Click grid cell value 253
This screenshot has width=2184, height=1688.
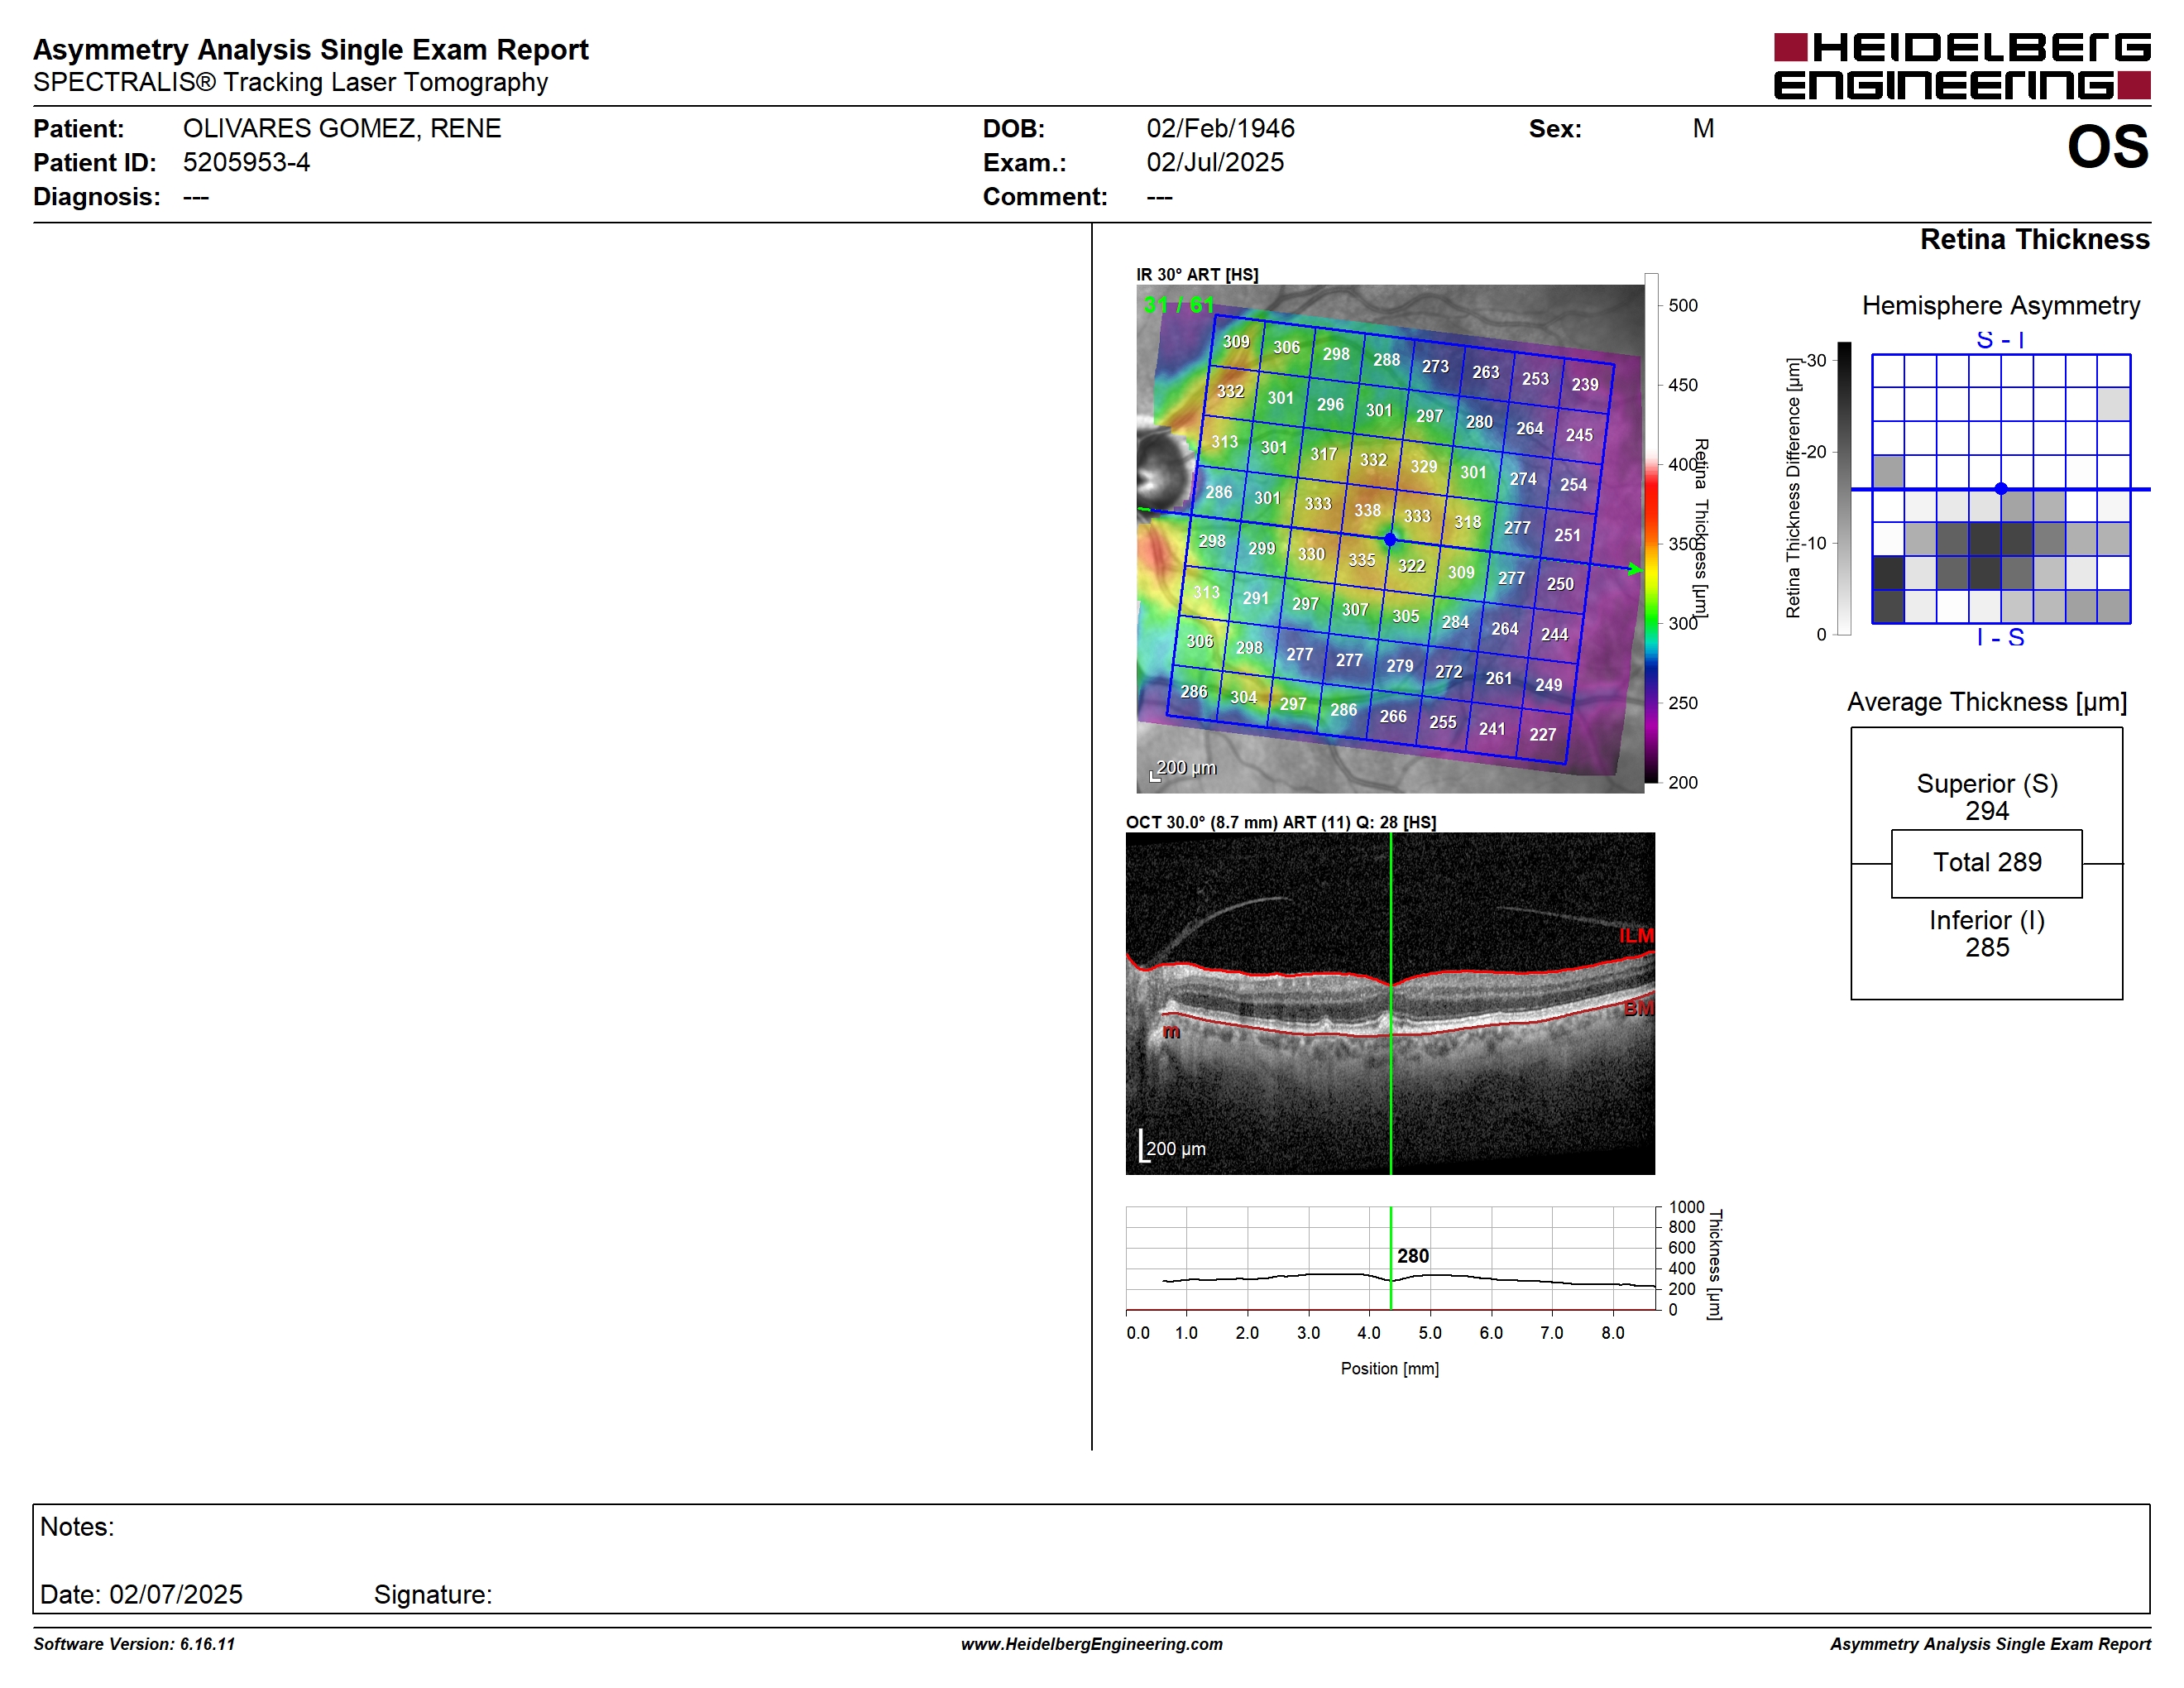pyautogui.click(x=1535, y=379)
